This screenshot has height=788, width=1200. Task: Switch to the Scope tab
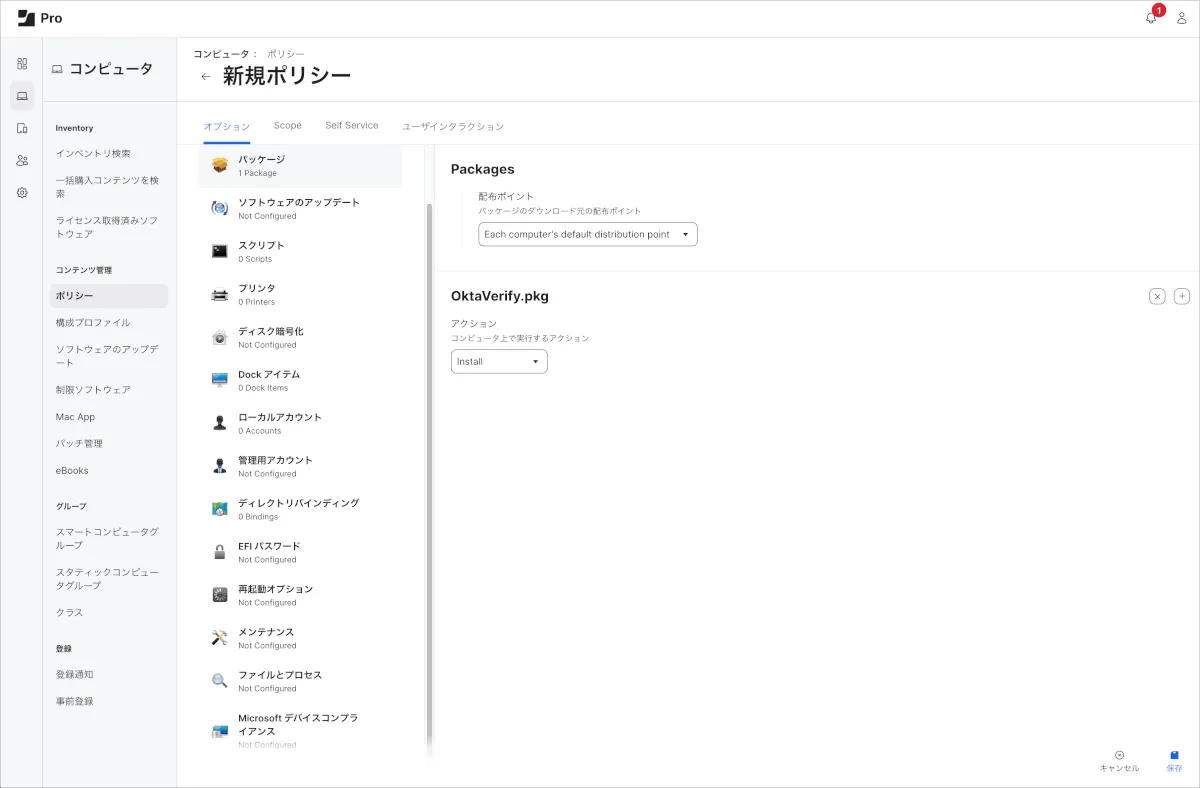pyautogui.click(x=287, y=126)
